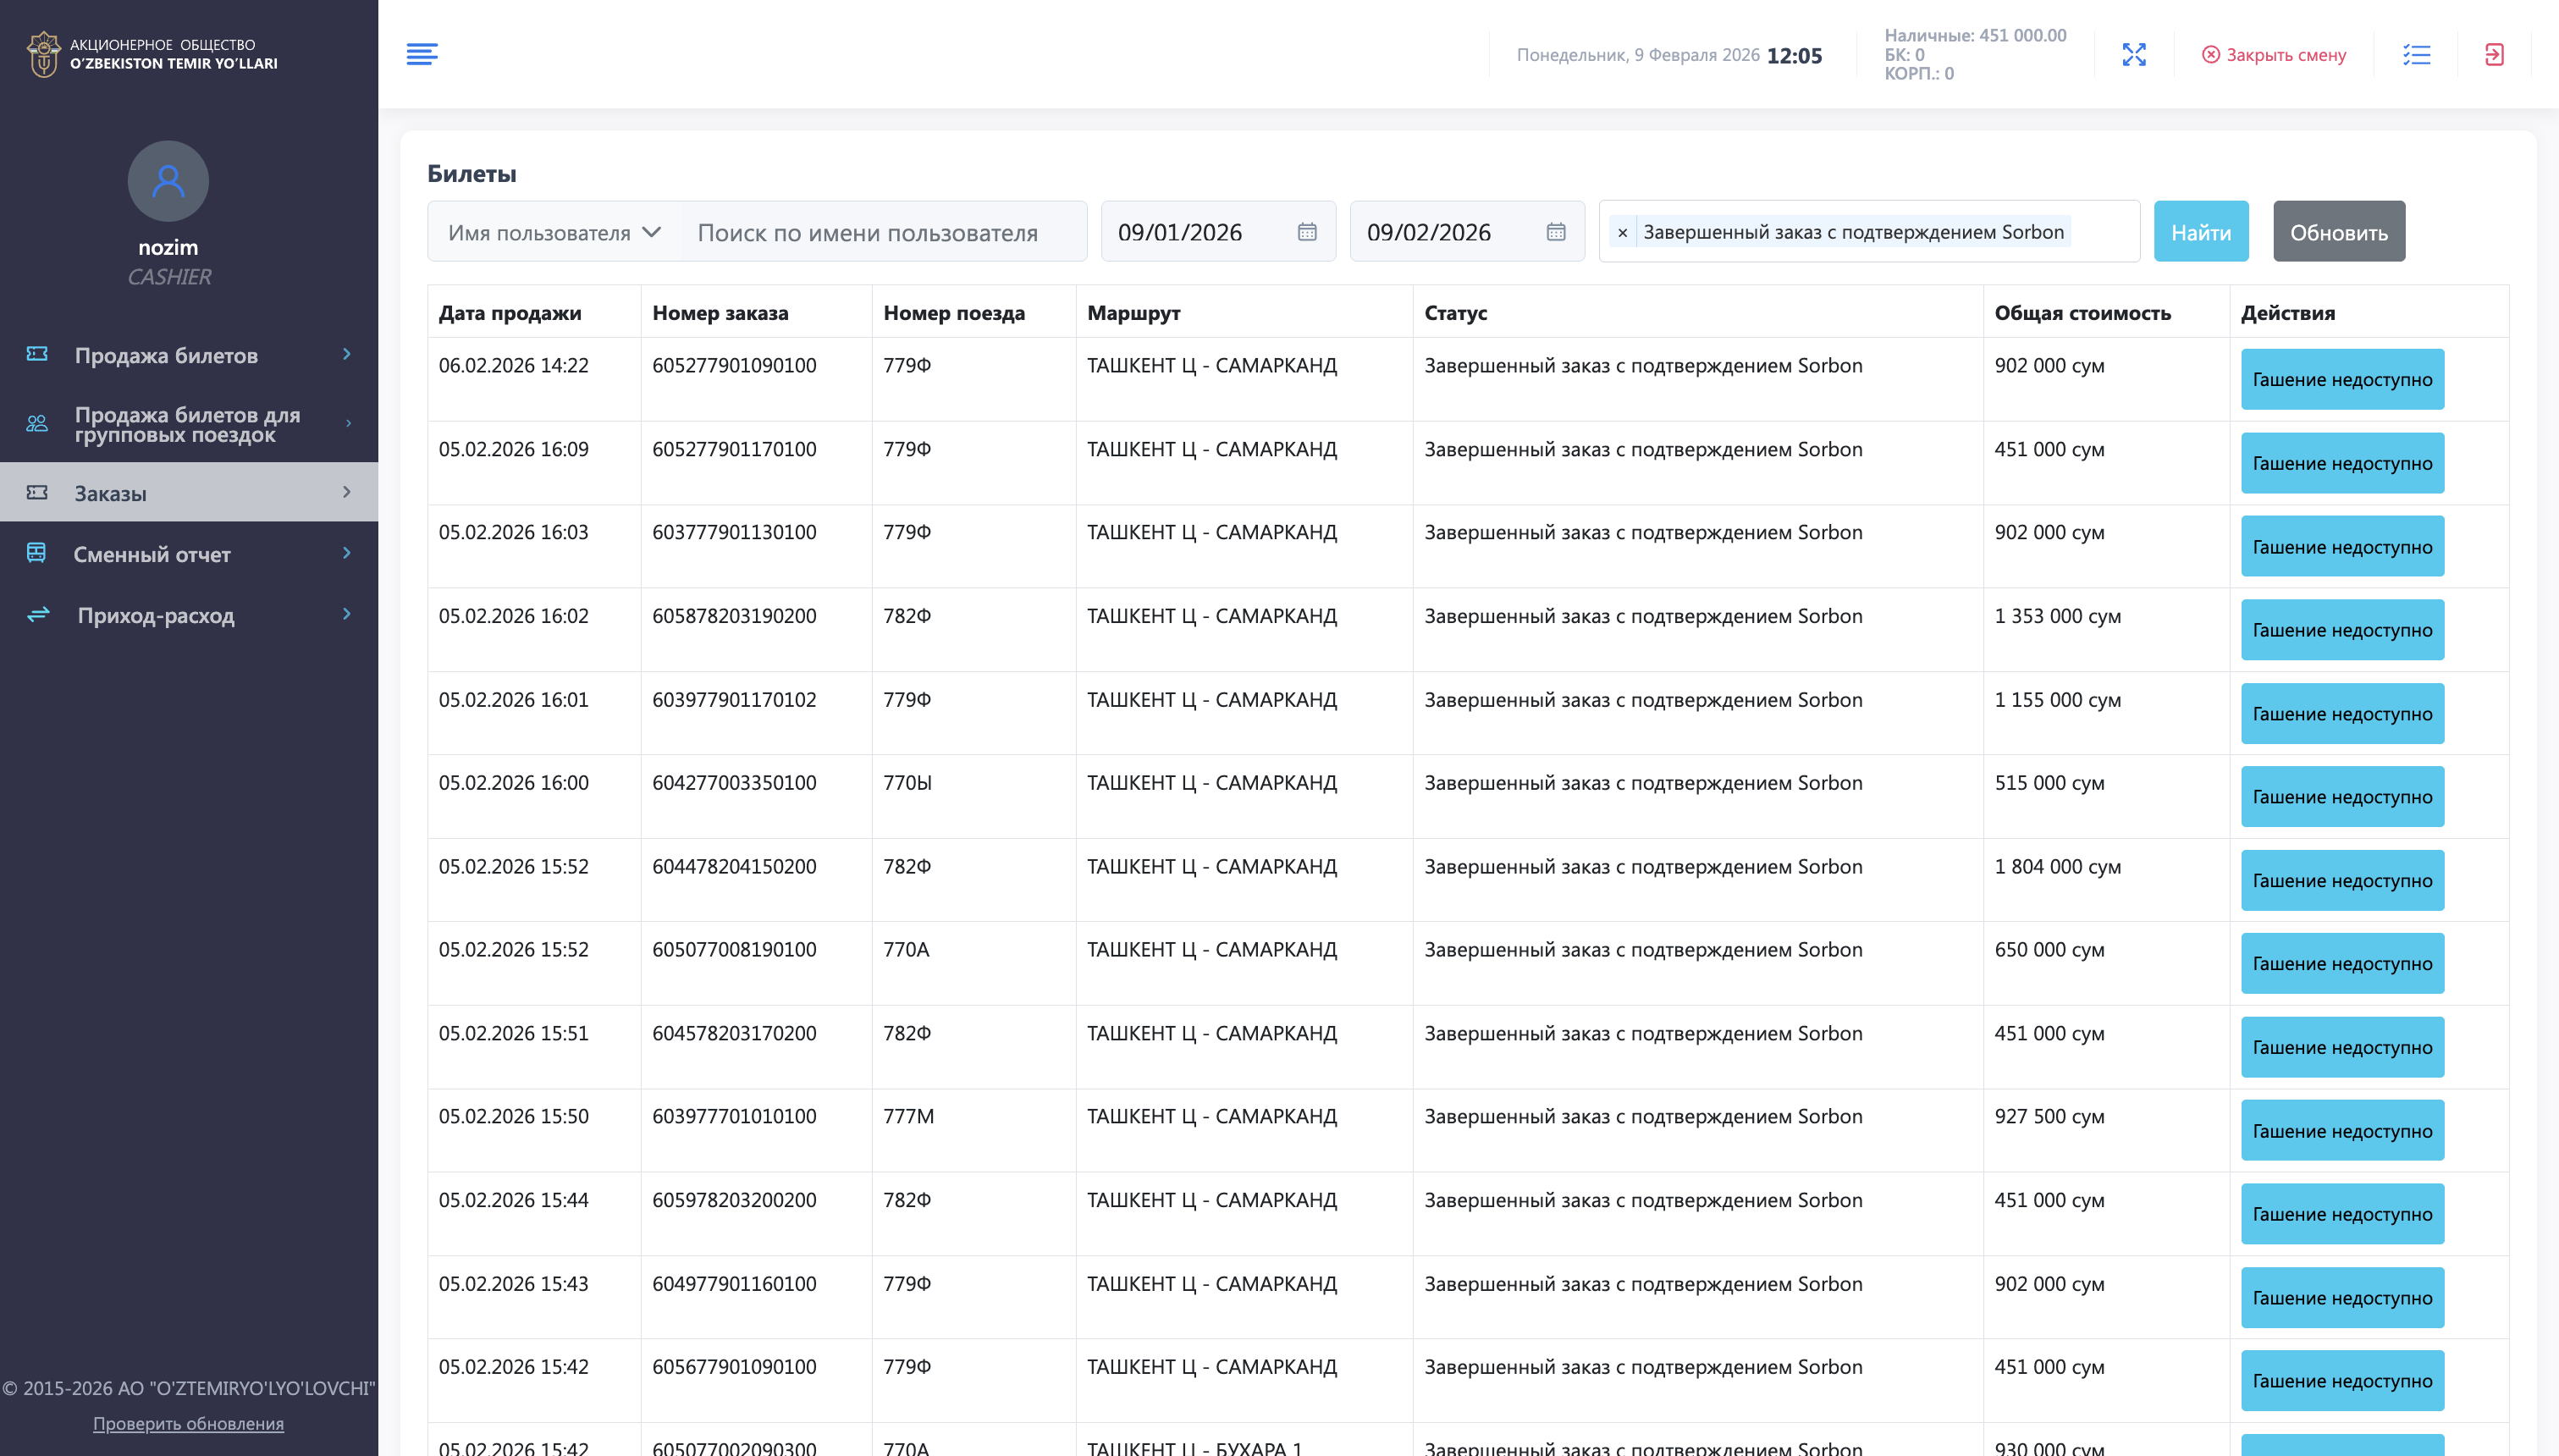The width and height of the screenshot is (2559, 1456).
Task: Click the arrows icon beside Приход-расход
Action: [36, 615]
